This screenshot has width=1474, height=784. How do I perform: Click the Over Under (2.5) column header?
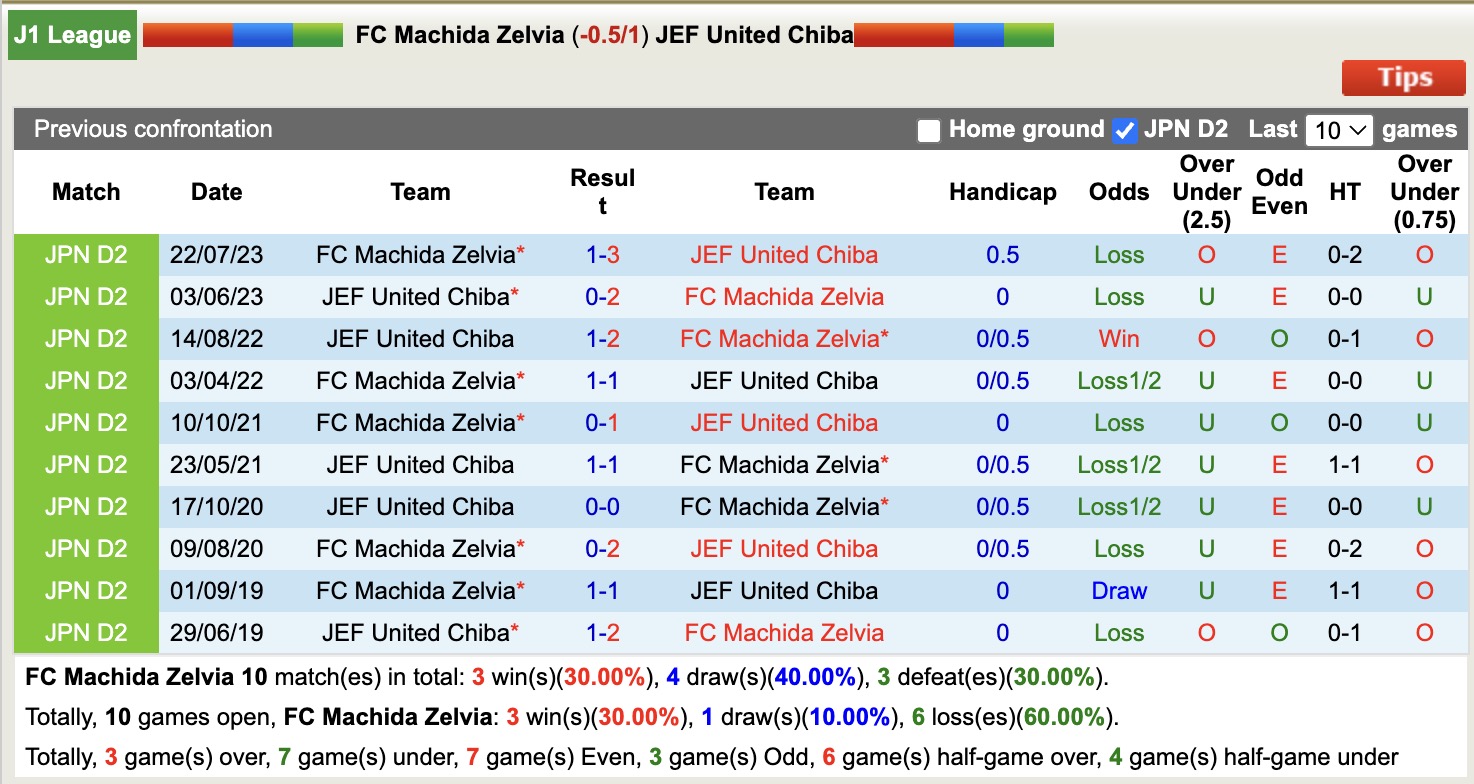1206,192
